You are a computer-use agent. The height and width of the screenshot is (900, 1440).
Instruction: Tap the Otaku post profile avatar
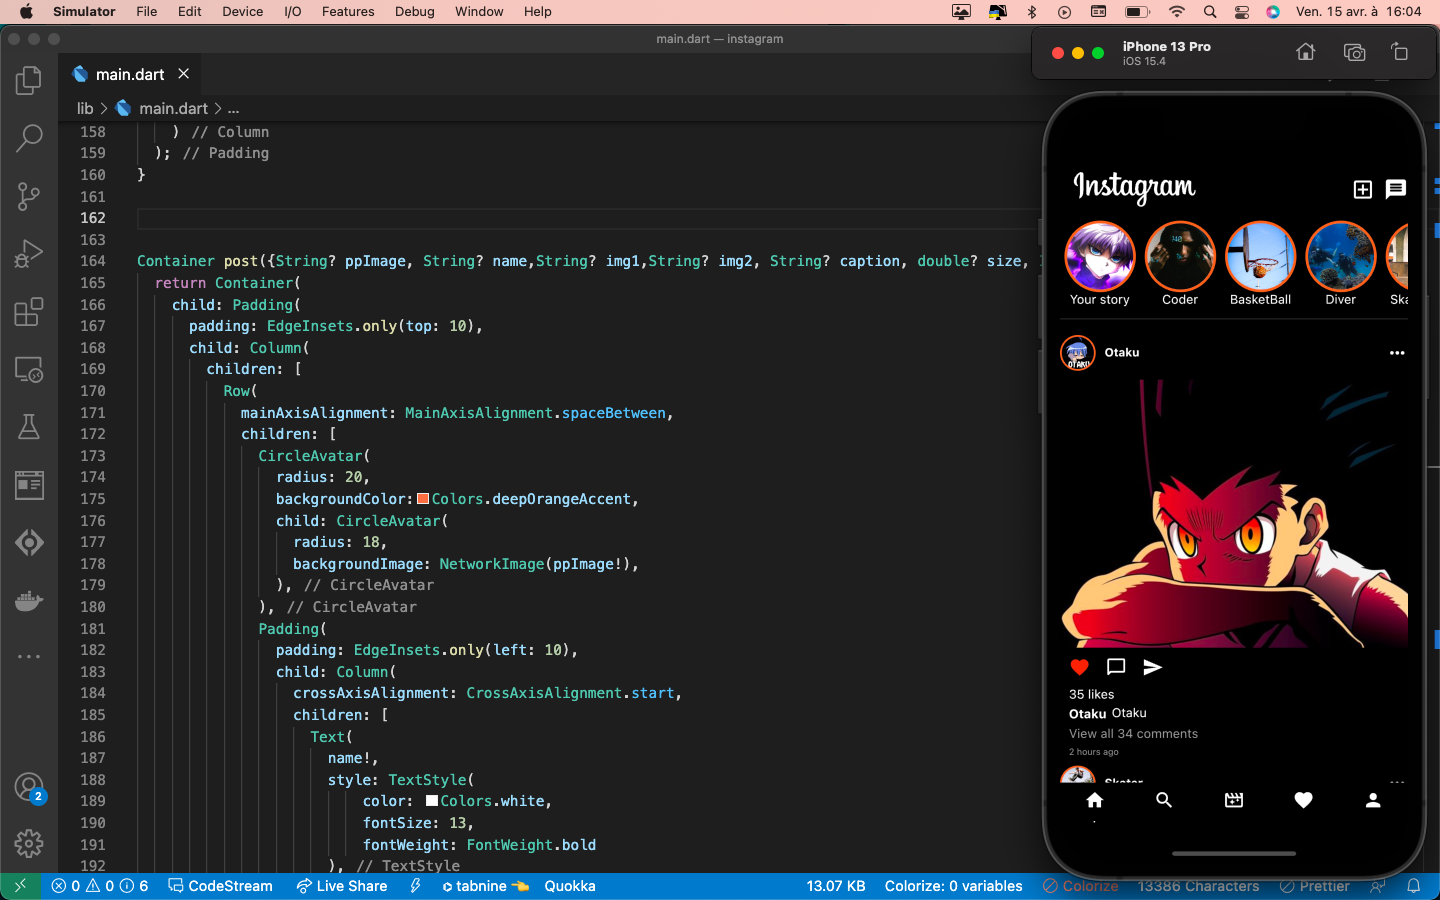tap(1078, 353)
